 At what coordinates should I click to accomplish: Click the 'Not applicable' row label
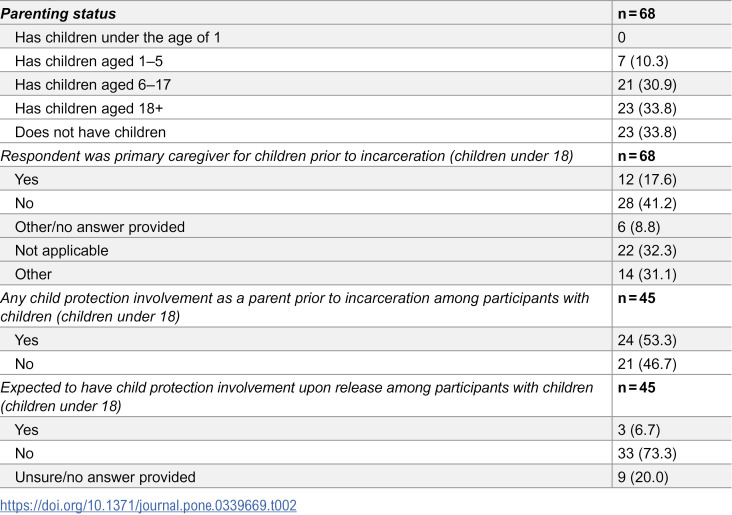coord(62,251)
